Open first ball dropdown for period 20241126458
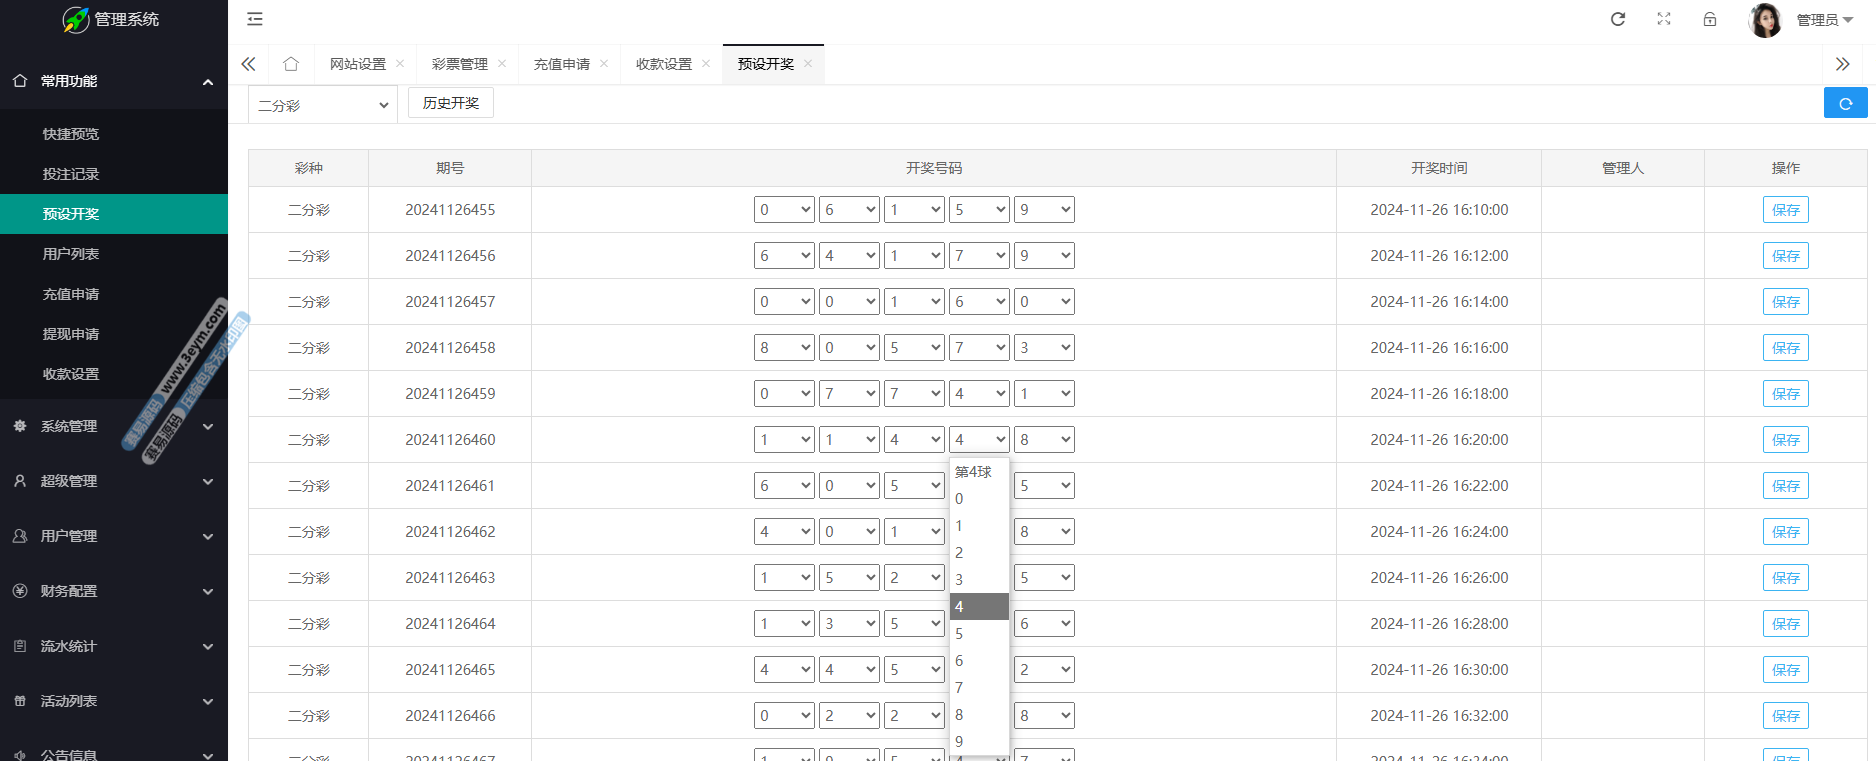 click(784, 348)
